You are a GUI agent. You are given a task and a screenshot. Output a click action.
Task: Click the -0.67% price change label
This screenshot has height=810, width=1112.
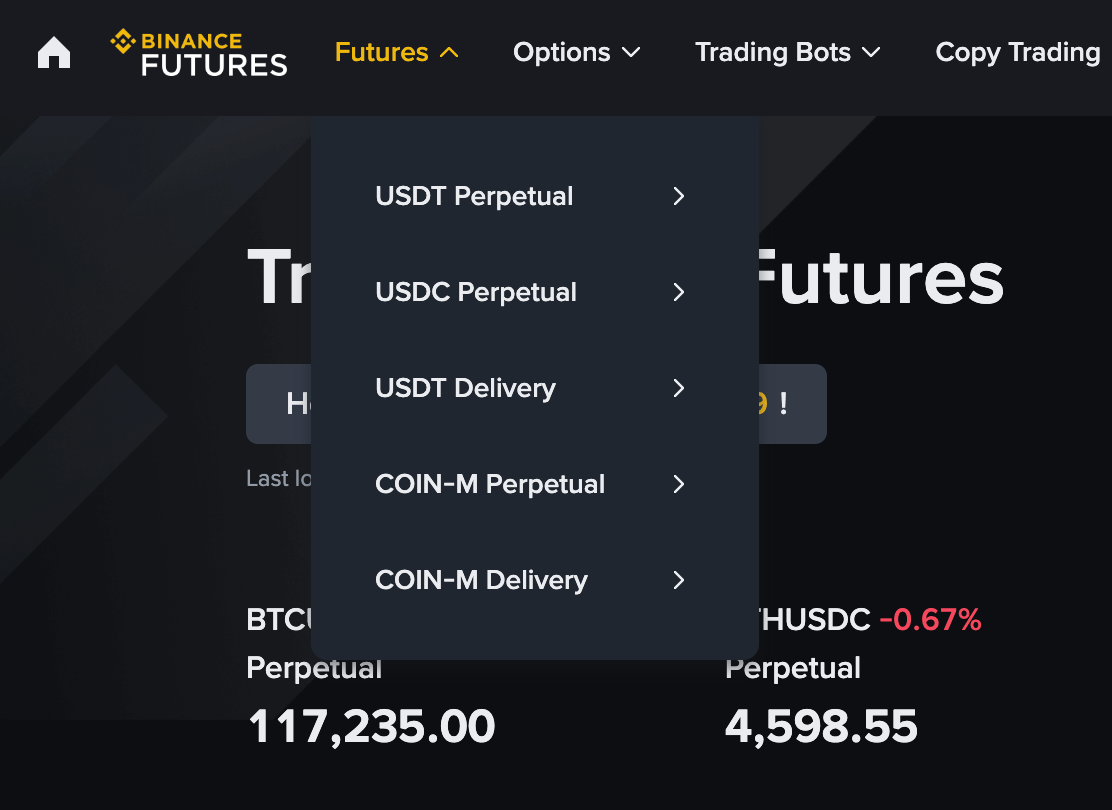click(x=930, y=620)
